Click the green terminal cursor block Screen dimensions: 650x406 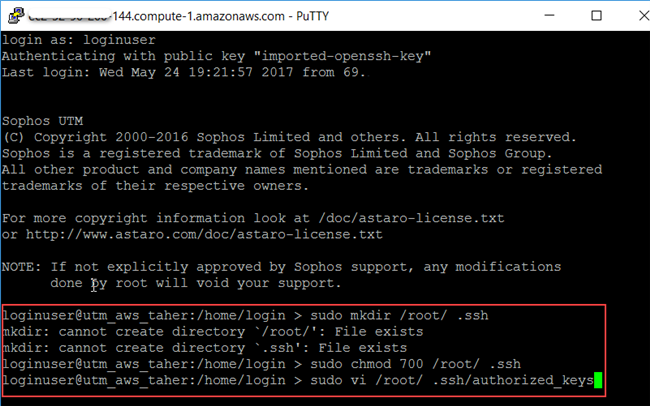pyautogui.click(x=598, y=380)
